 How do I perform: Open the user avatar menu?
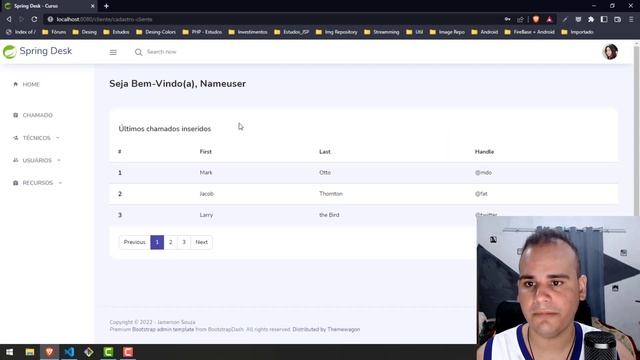(x=610, y=52)
